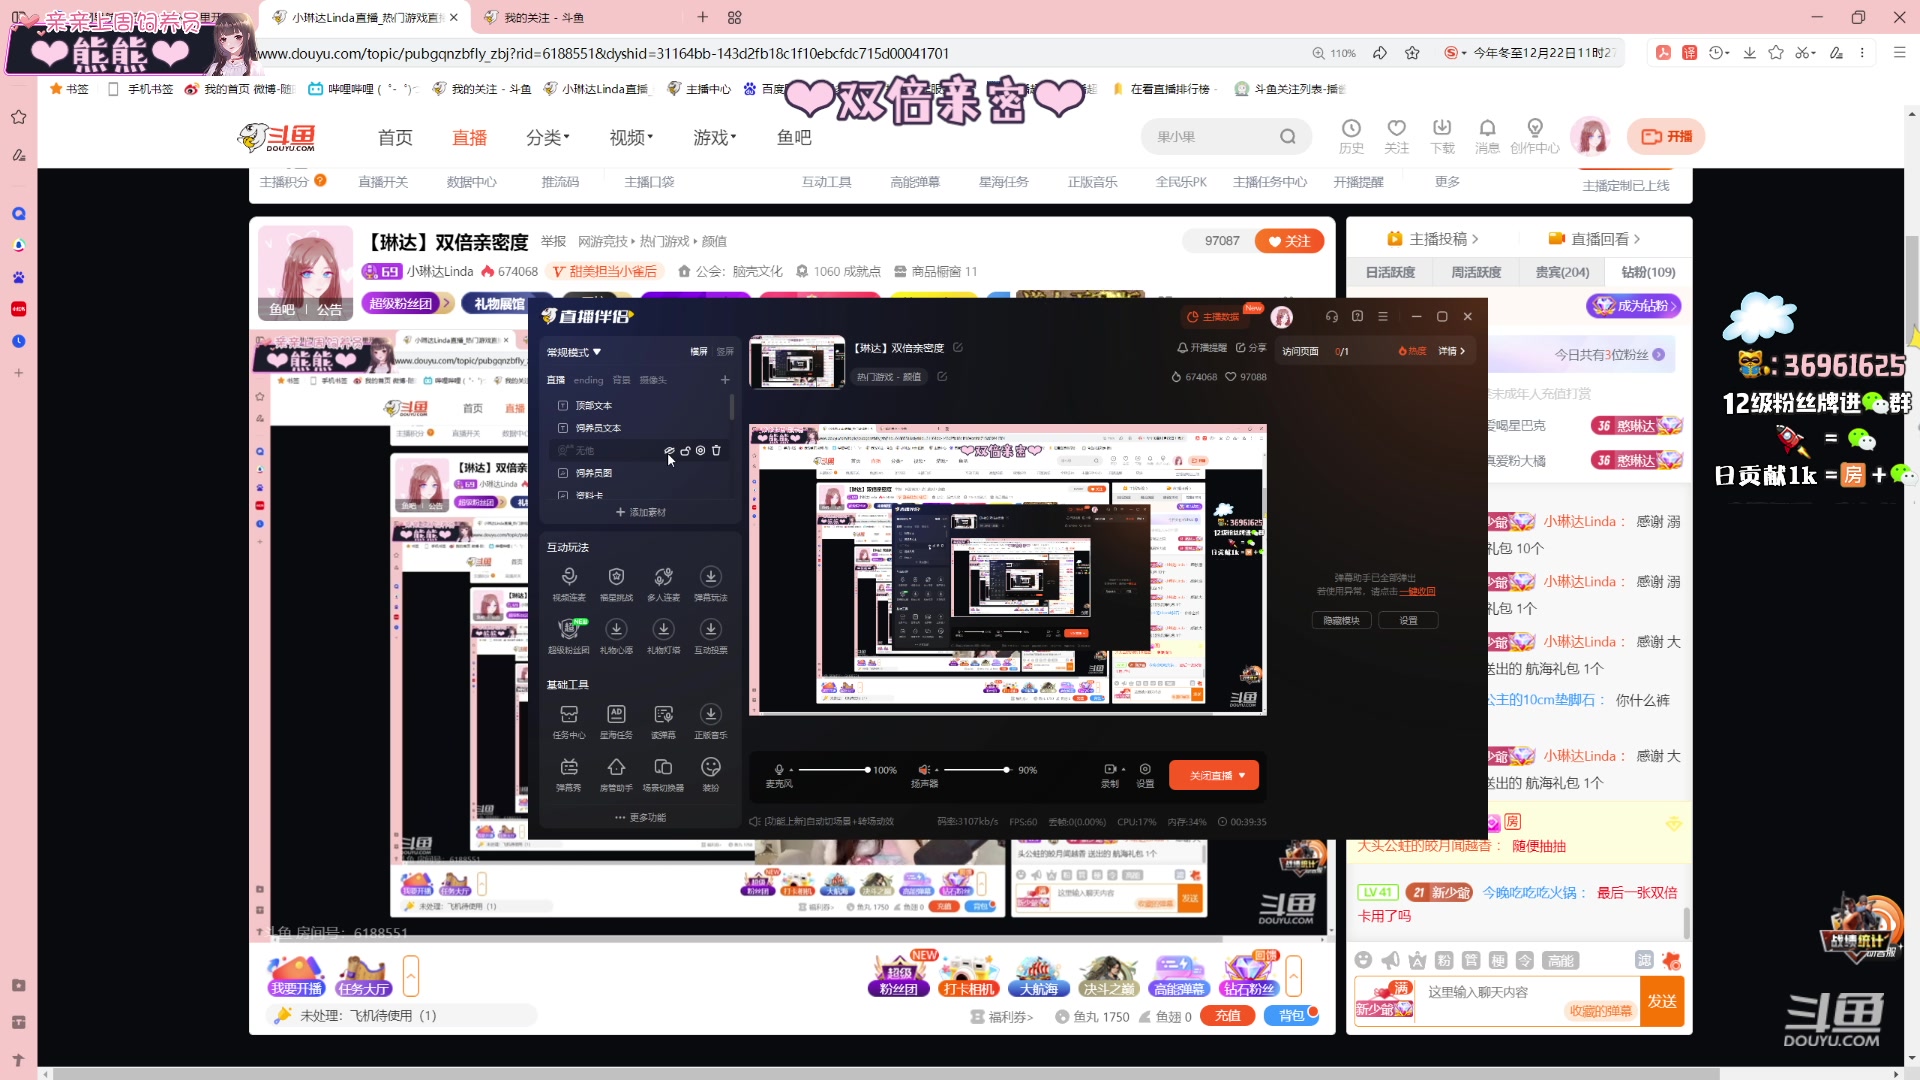Image resolution: width=1920 pixels, height=1080 pixels.
Task: Open the 视频 dropdown in Douyu nav
Action: pos(631,137)
